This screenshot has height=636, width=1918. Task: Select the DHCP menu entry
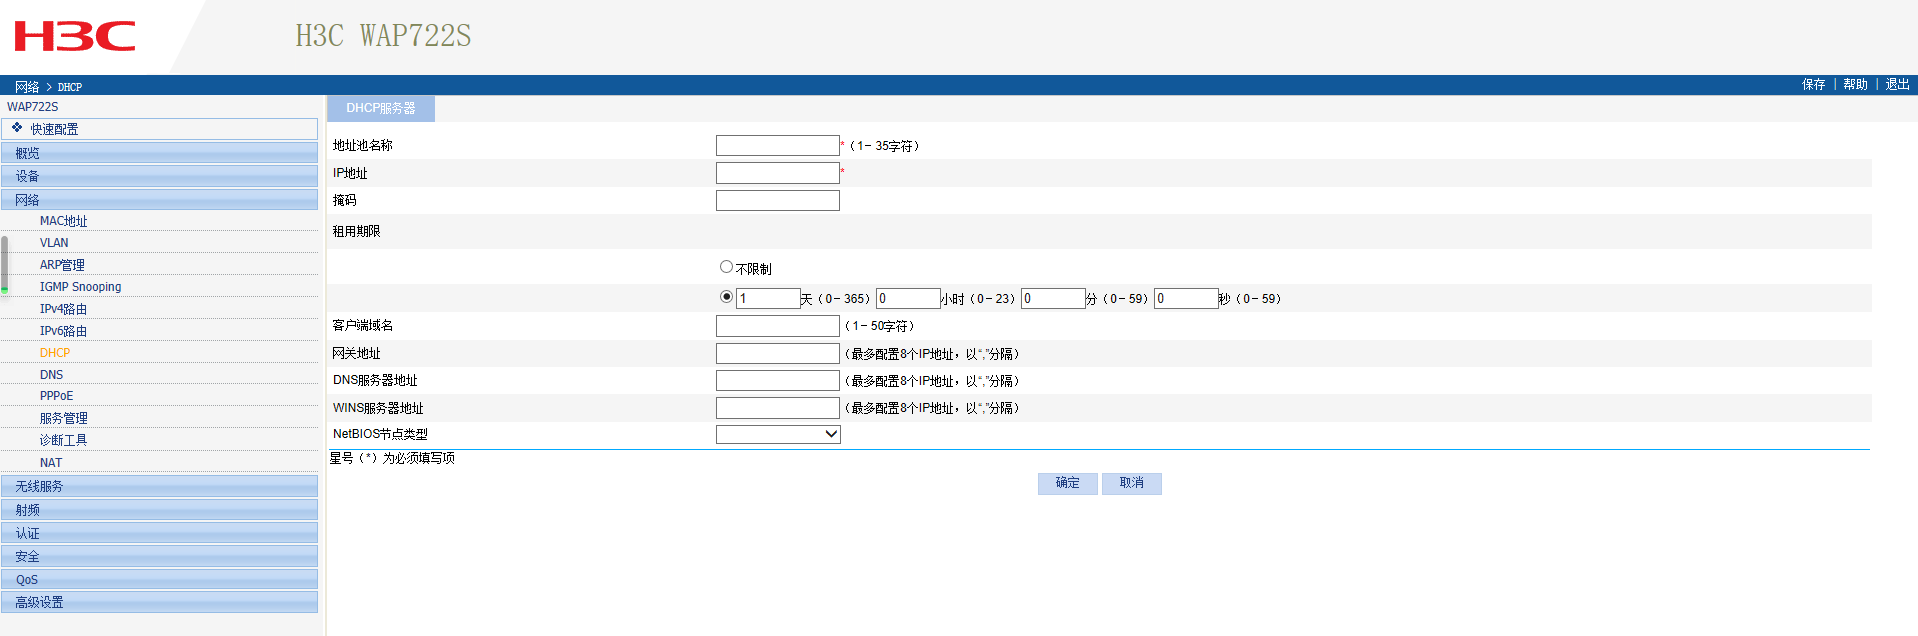click(x=55, y=353)
